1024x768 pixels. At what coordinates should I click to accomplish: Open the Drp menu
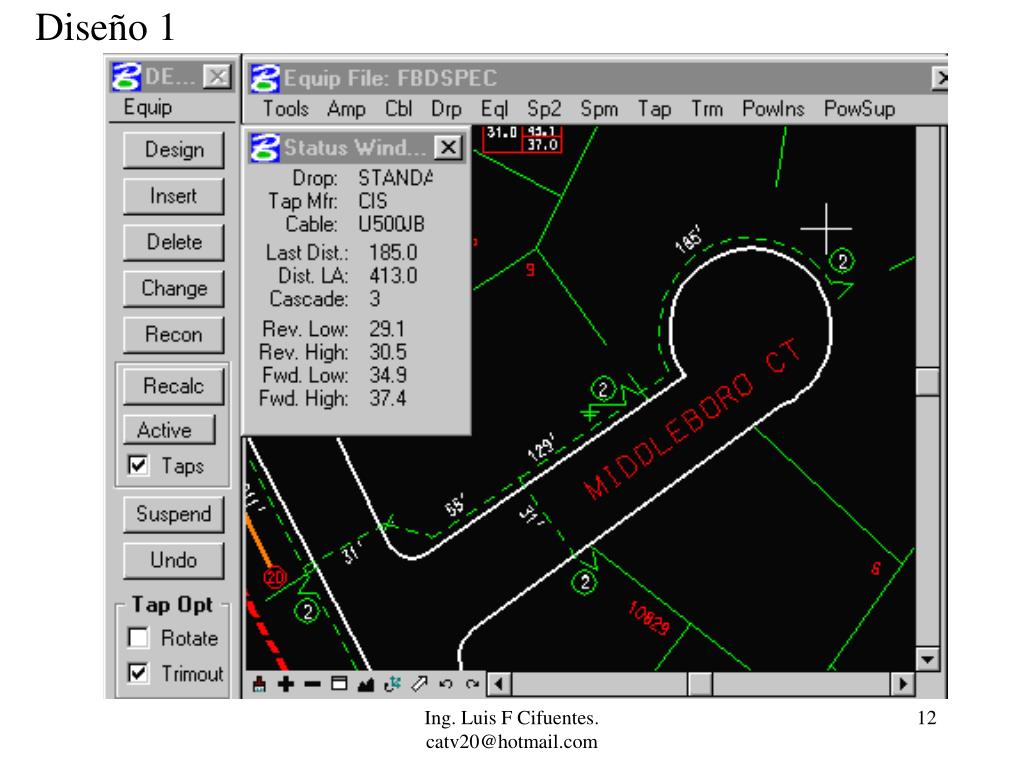[446, 108]
